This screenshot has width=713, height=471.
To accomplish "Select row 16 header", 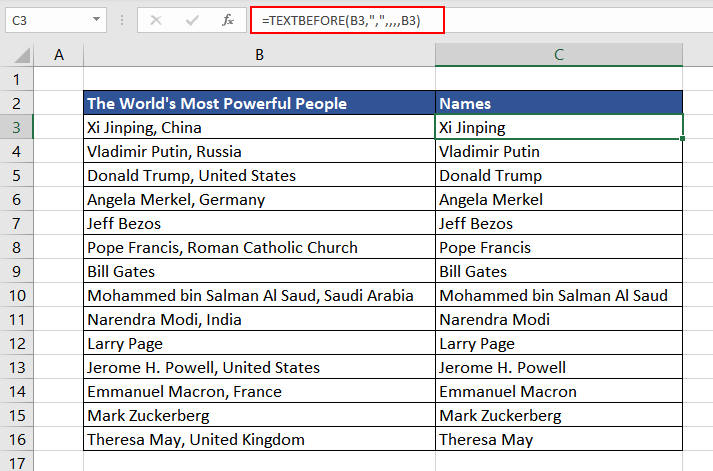I will pos(17,439).
